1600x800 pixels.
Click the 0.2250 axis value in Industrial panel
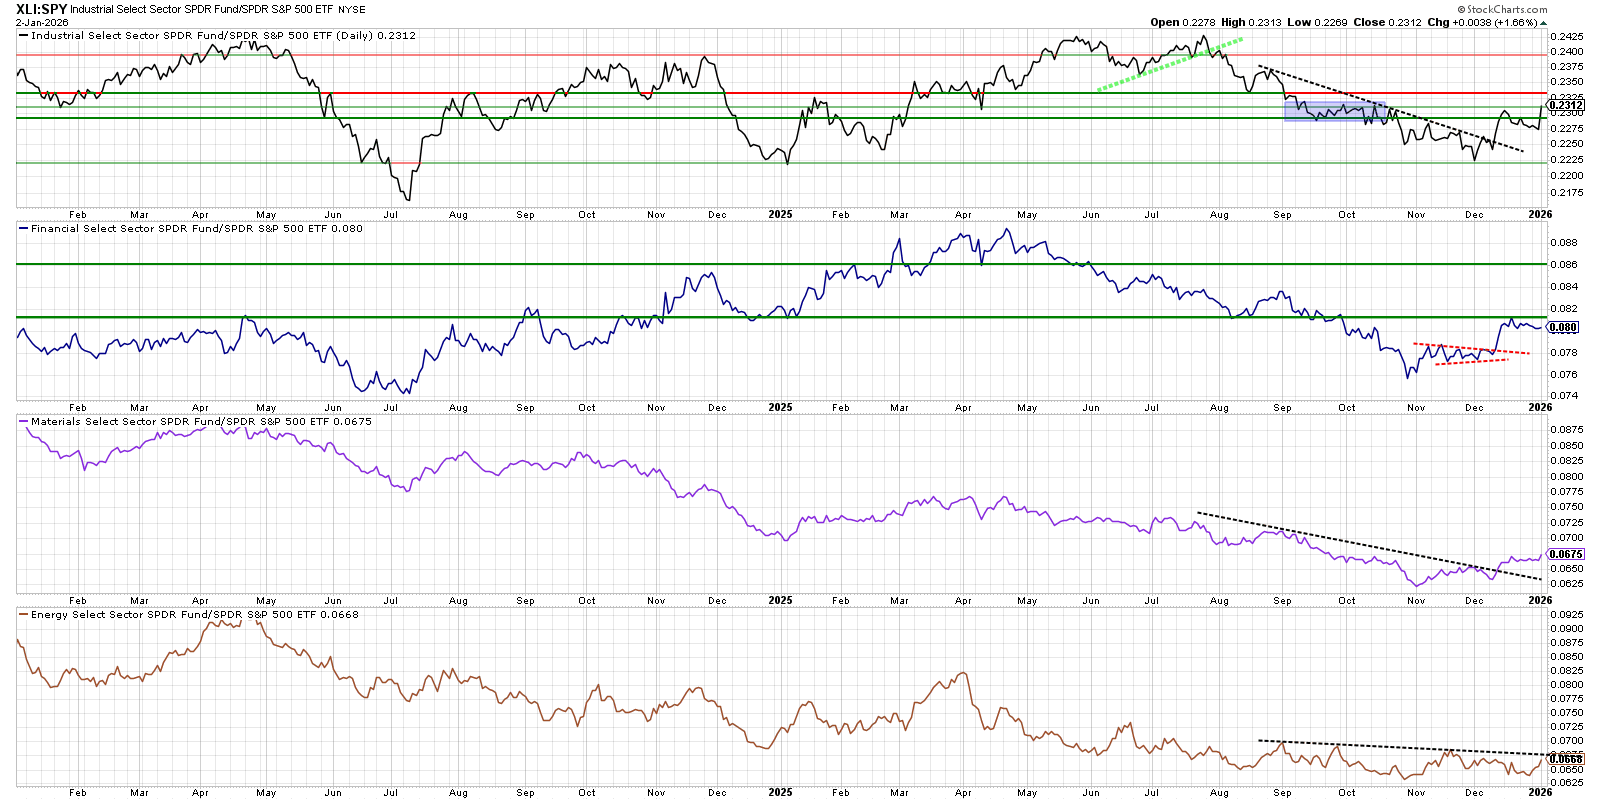[1567, 144]
